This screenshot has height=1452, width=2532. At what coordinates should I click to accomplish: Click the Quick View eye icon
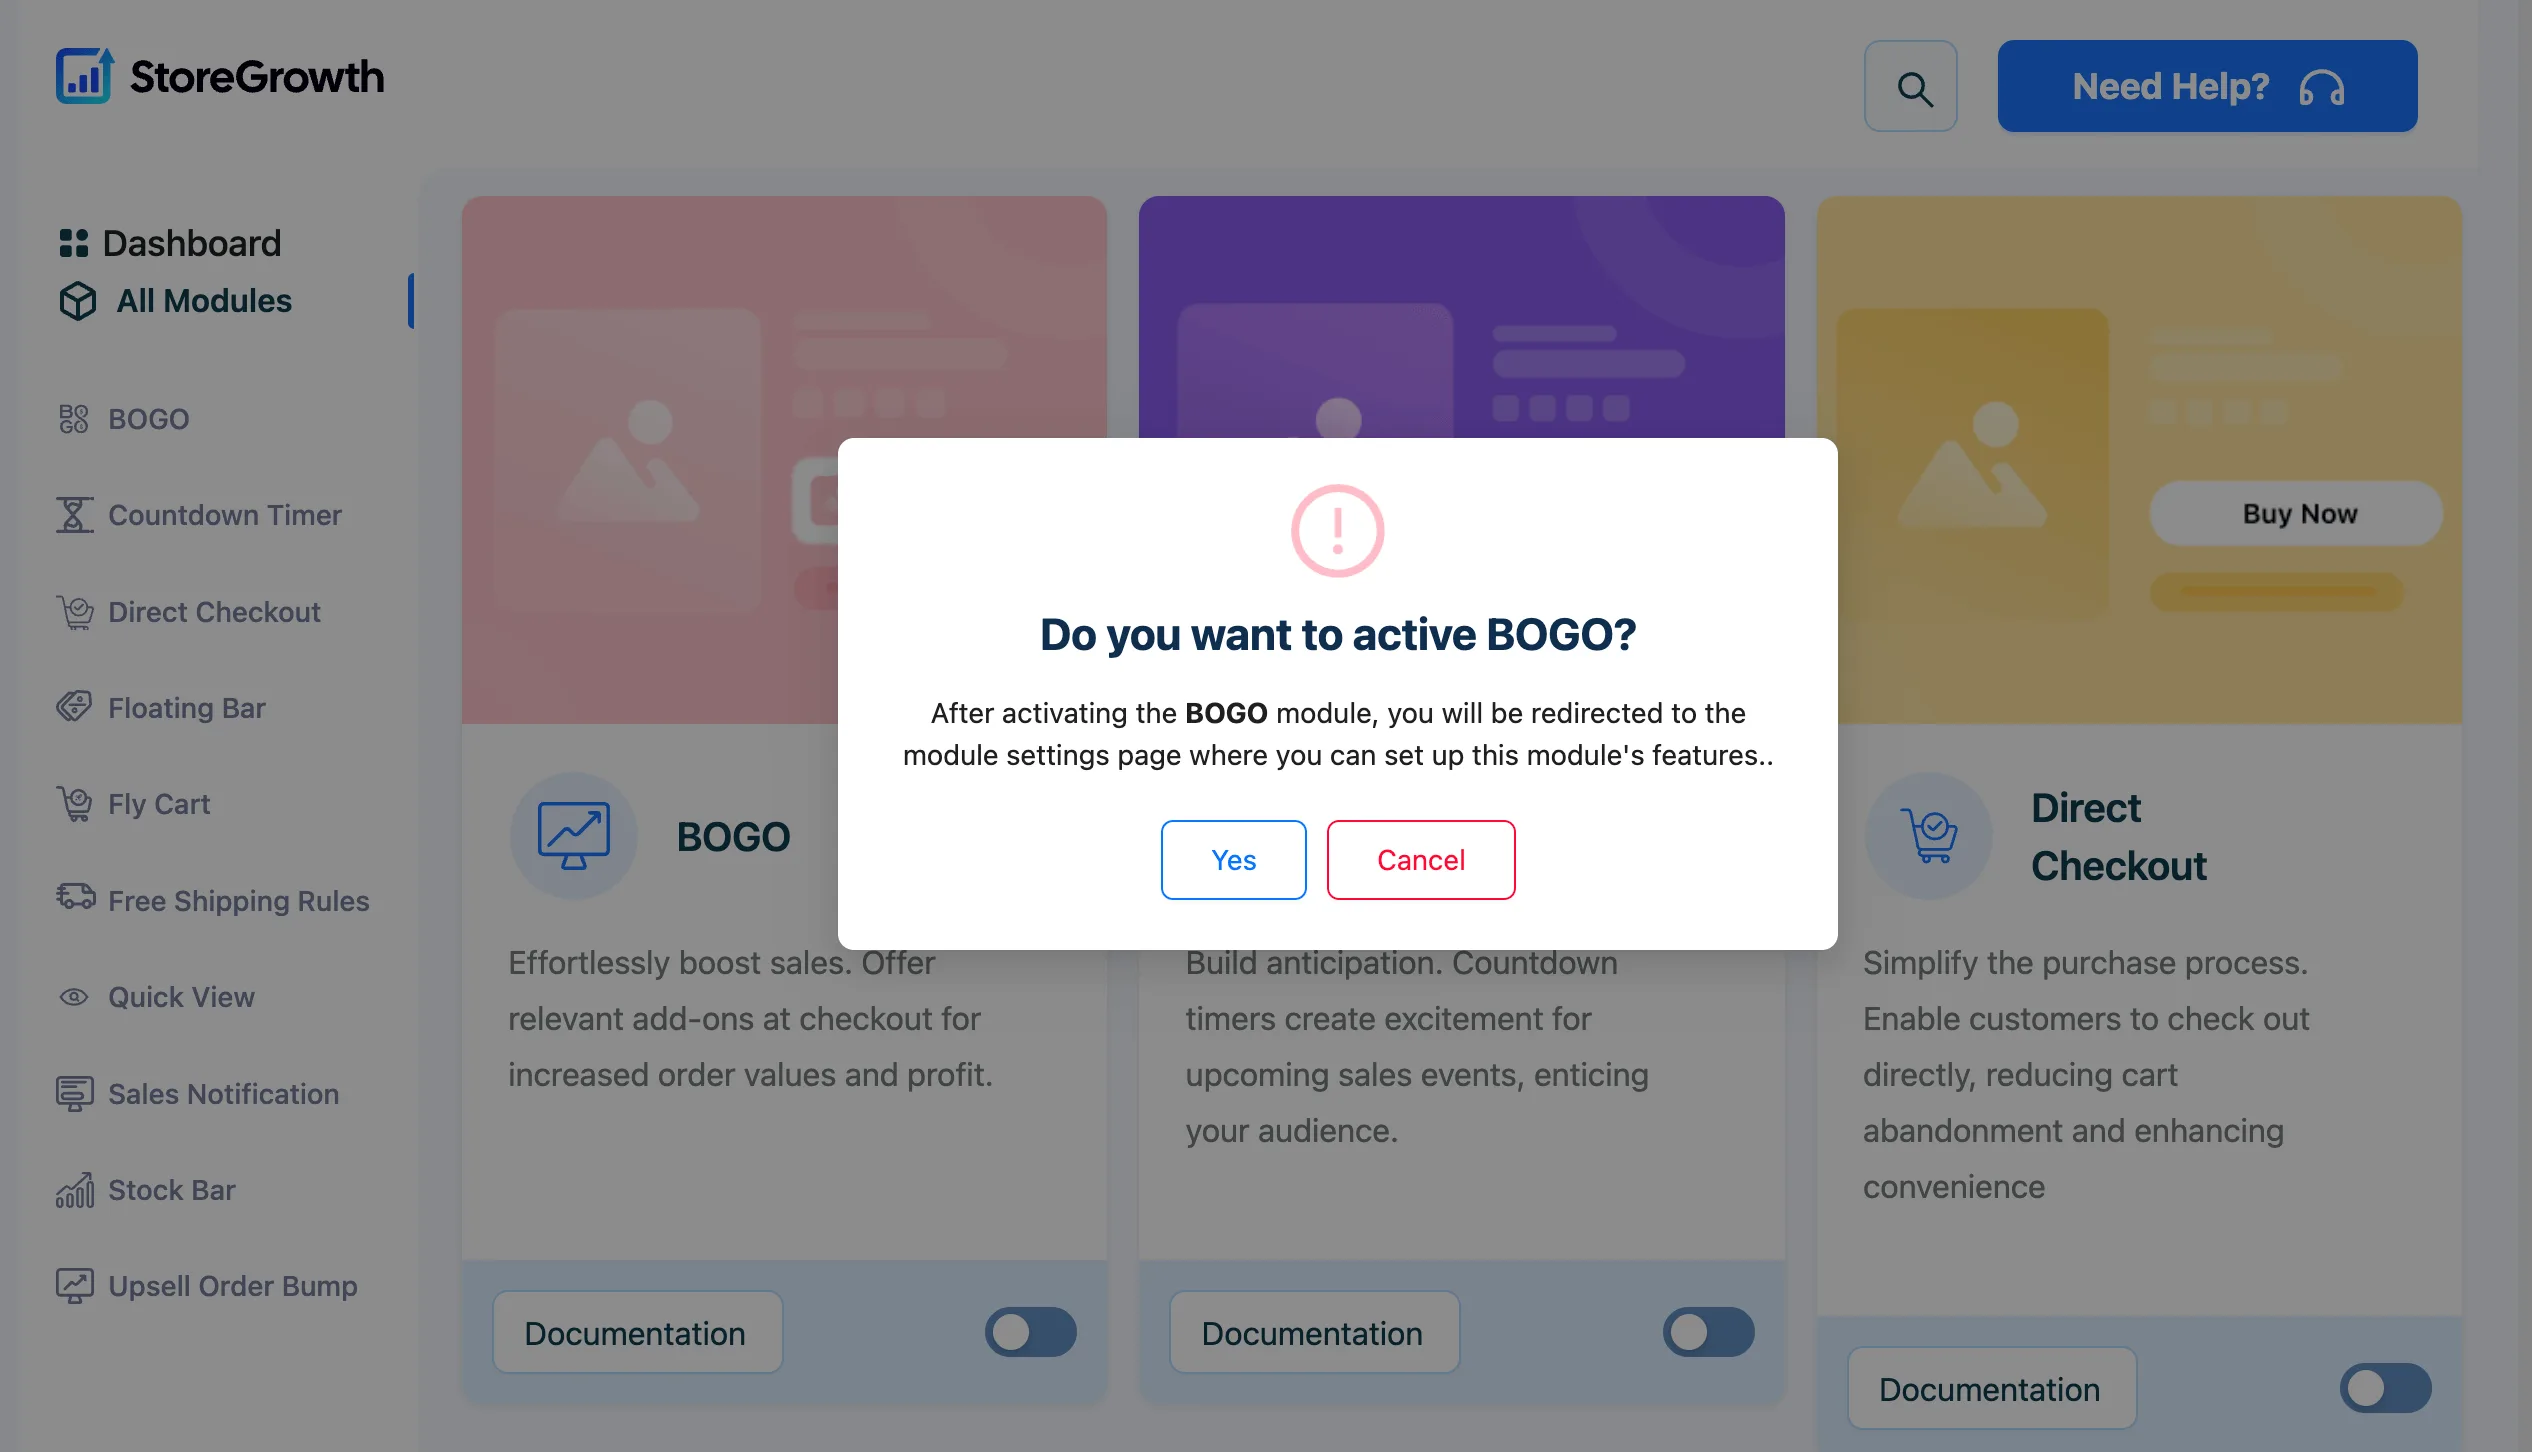coord(74,997)
